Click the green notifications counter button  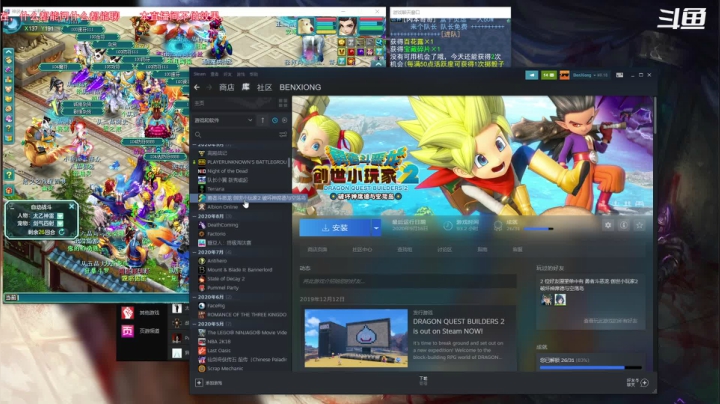tap(549, 75)
